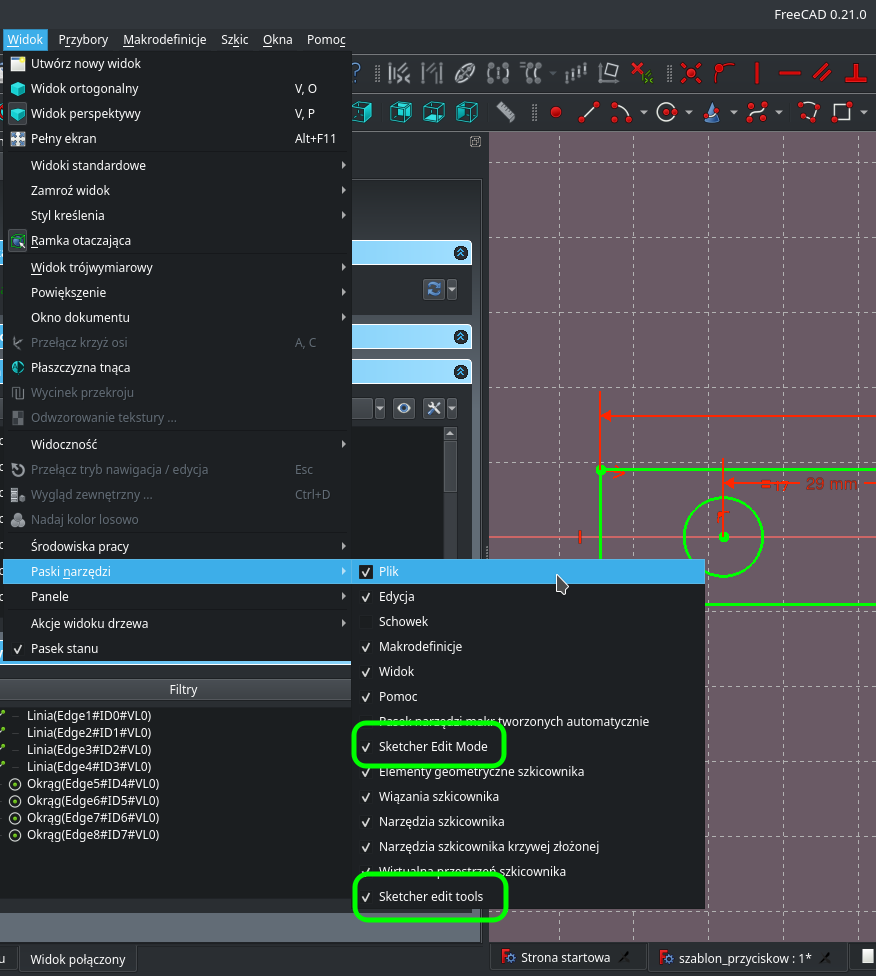Activate the Measure distance ruler tool

pos(505,112)
